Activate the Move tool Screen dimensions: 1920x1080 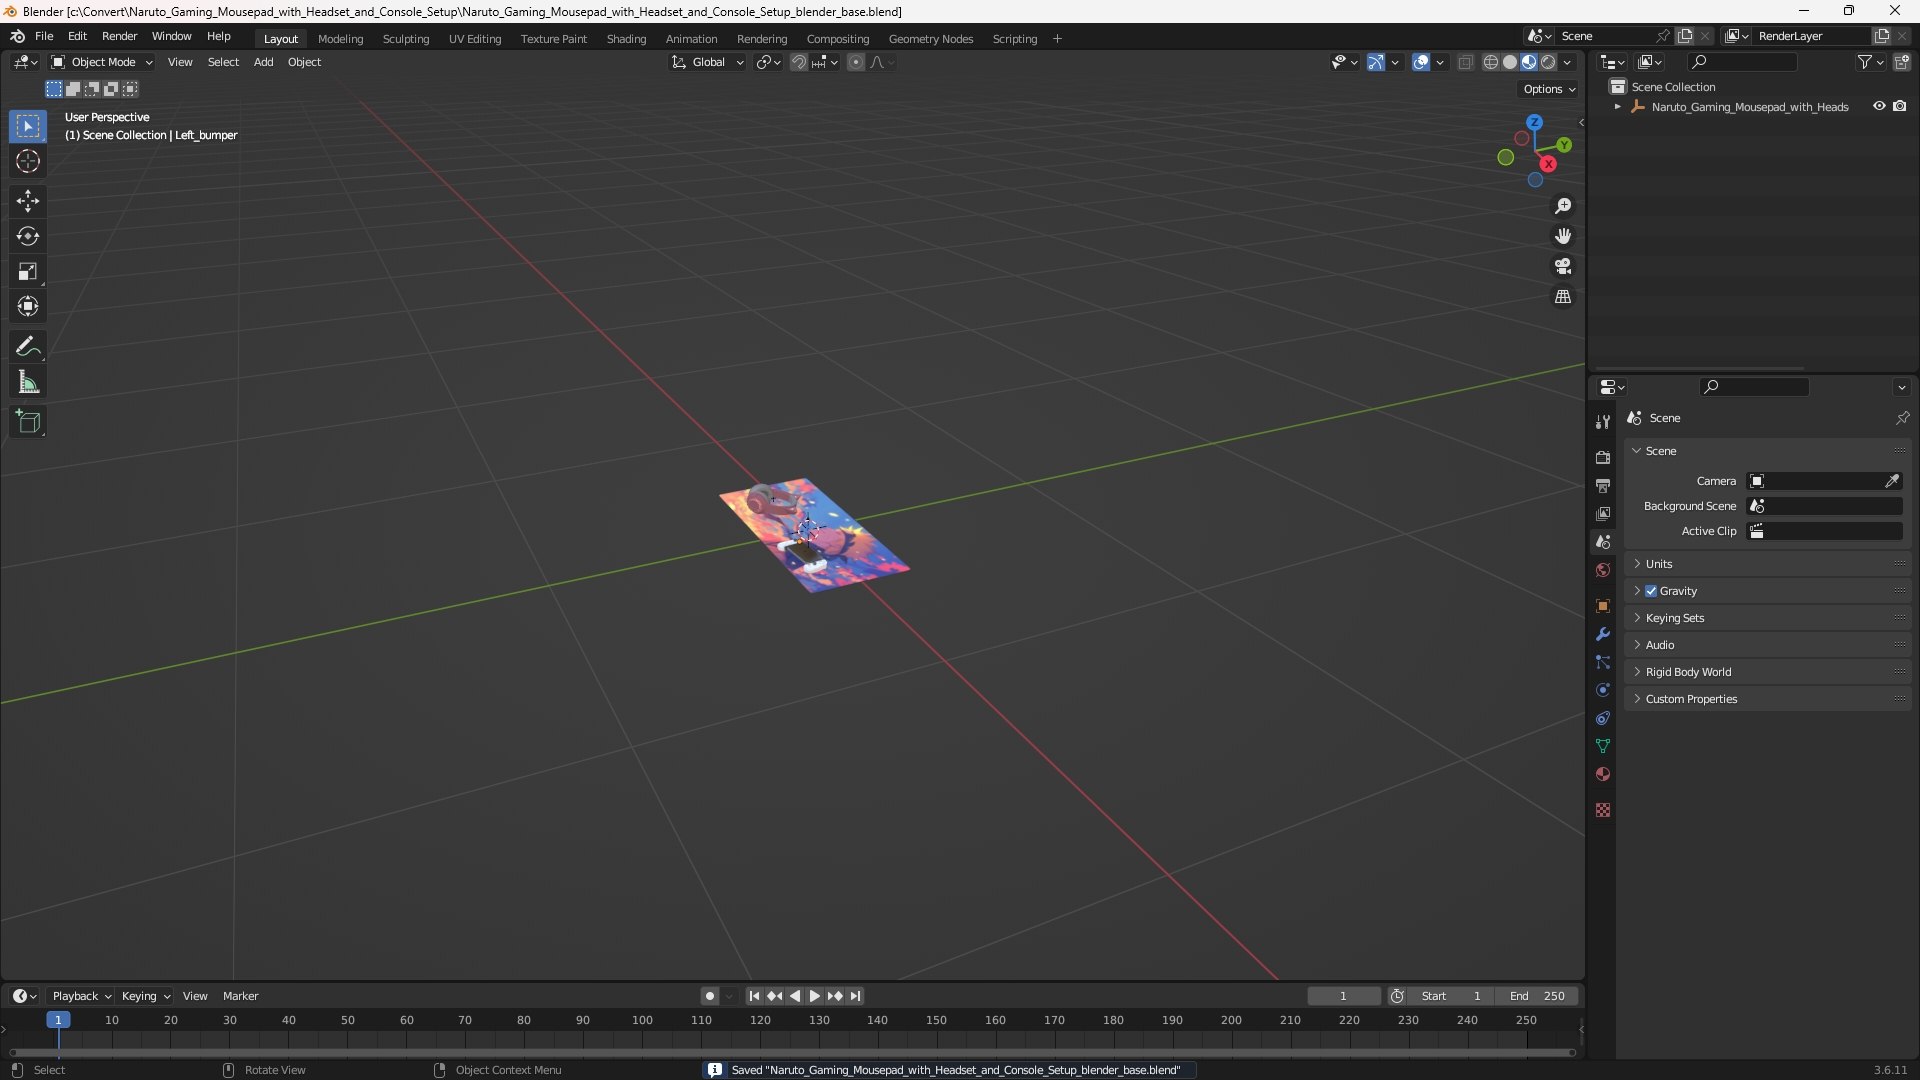pyautogui.click(x=28, y=201)
